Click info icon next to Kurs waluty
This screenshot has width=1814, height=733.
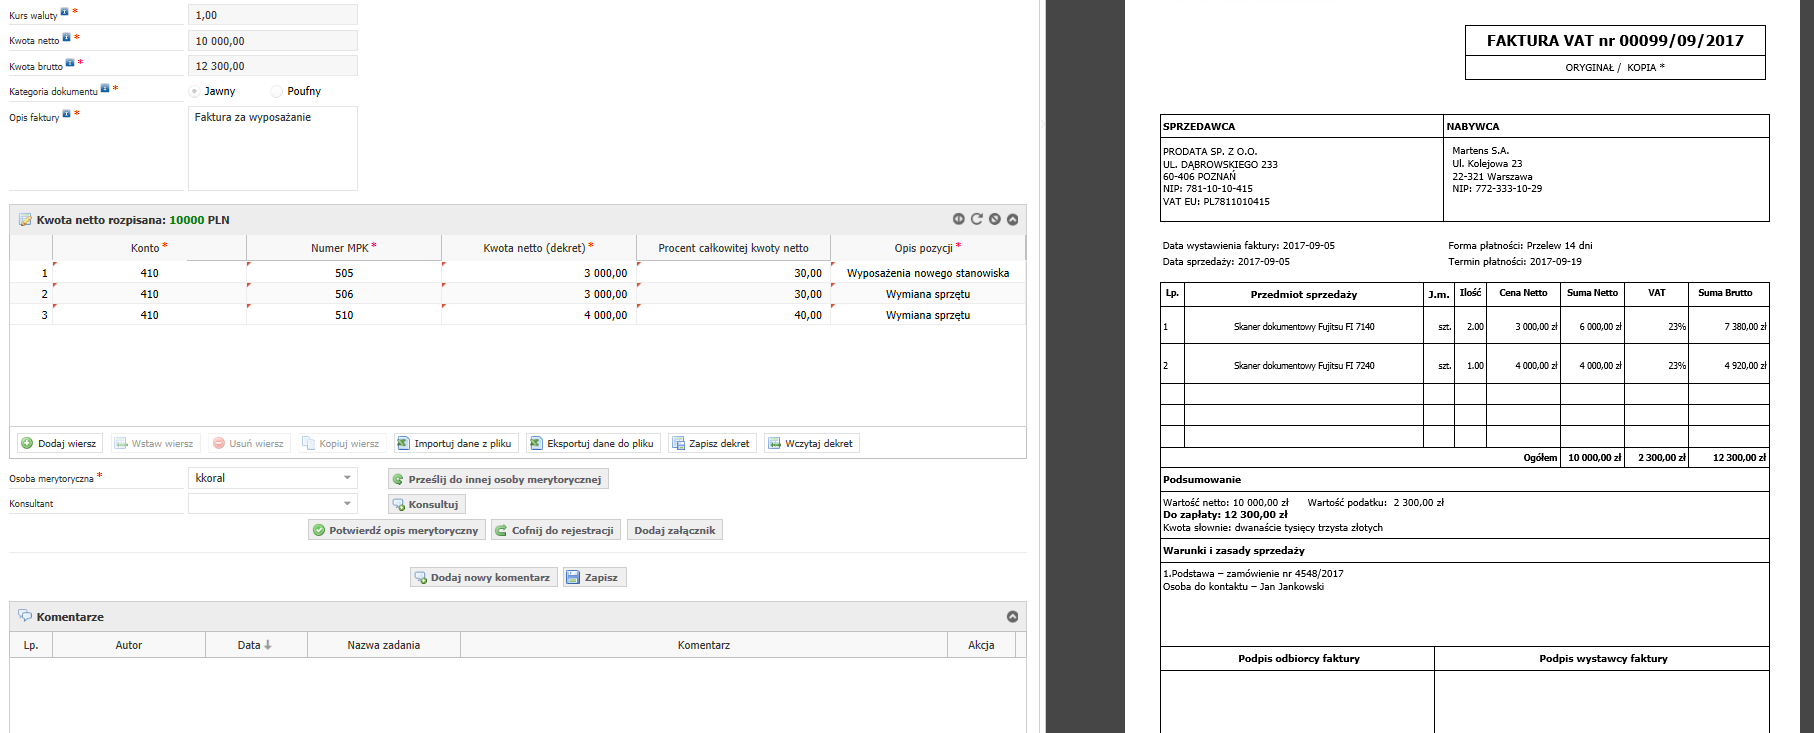click(65, 12)
